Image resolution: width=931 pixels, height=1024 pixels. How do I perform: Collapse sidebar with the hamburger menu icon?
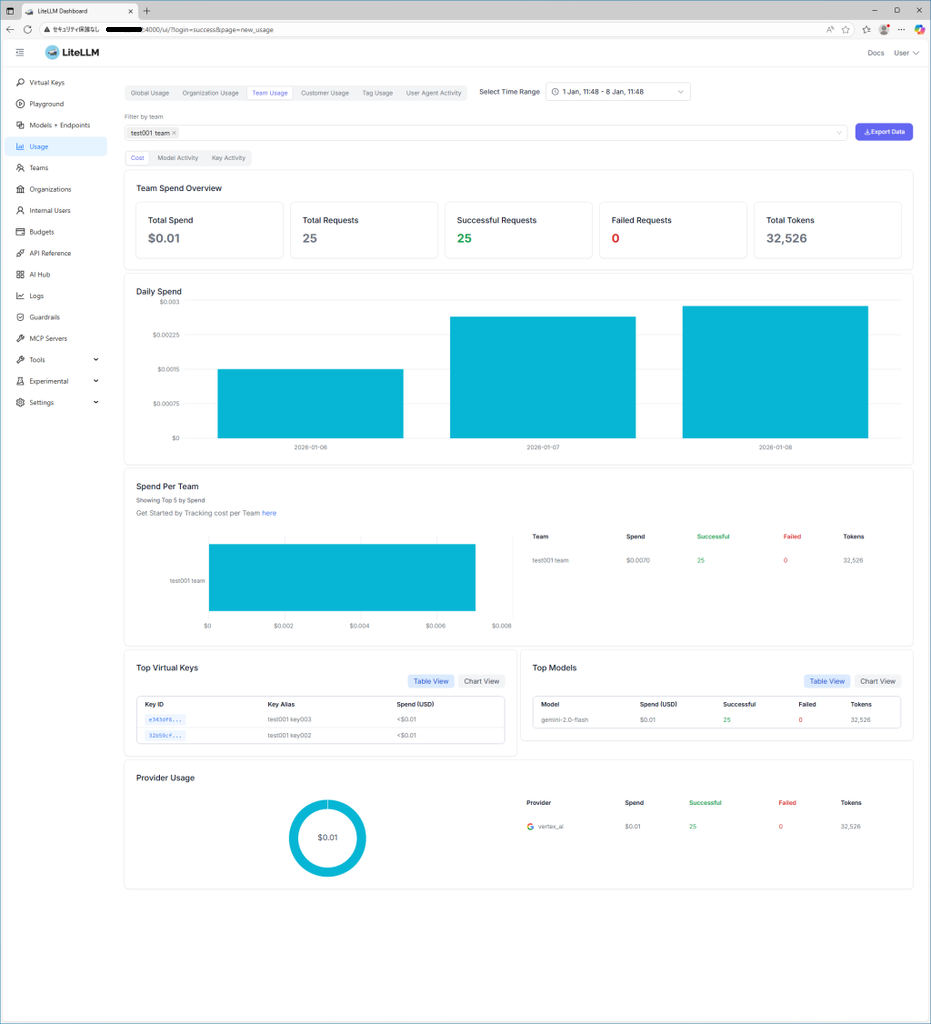click(20, 52)
